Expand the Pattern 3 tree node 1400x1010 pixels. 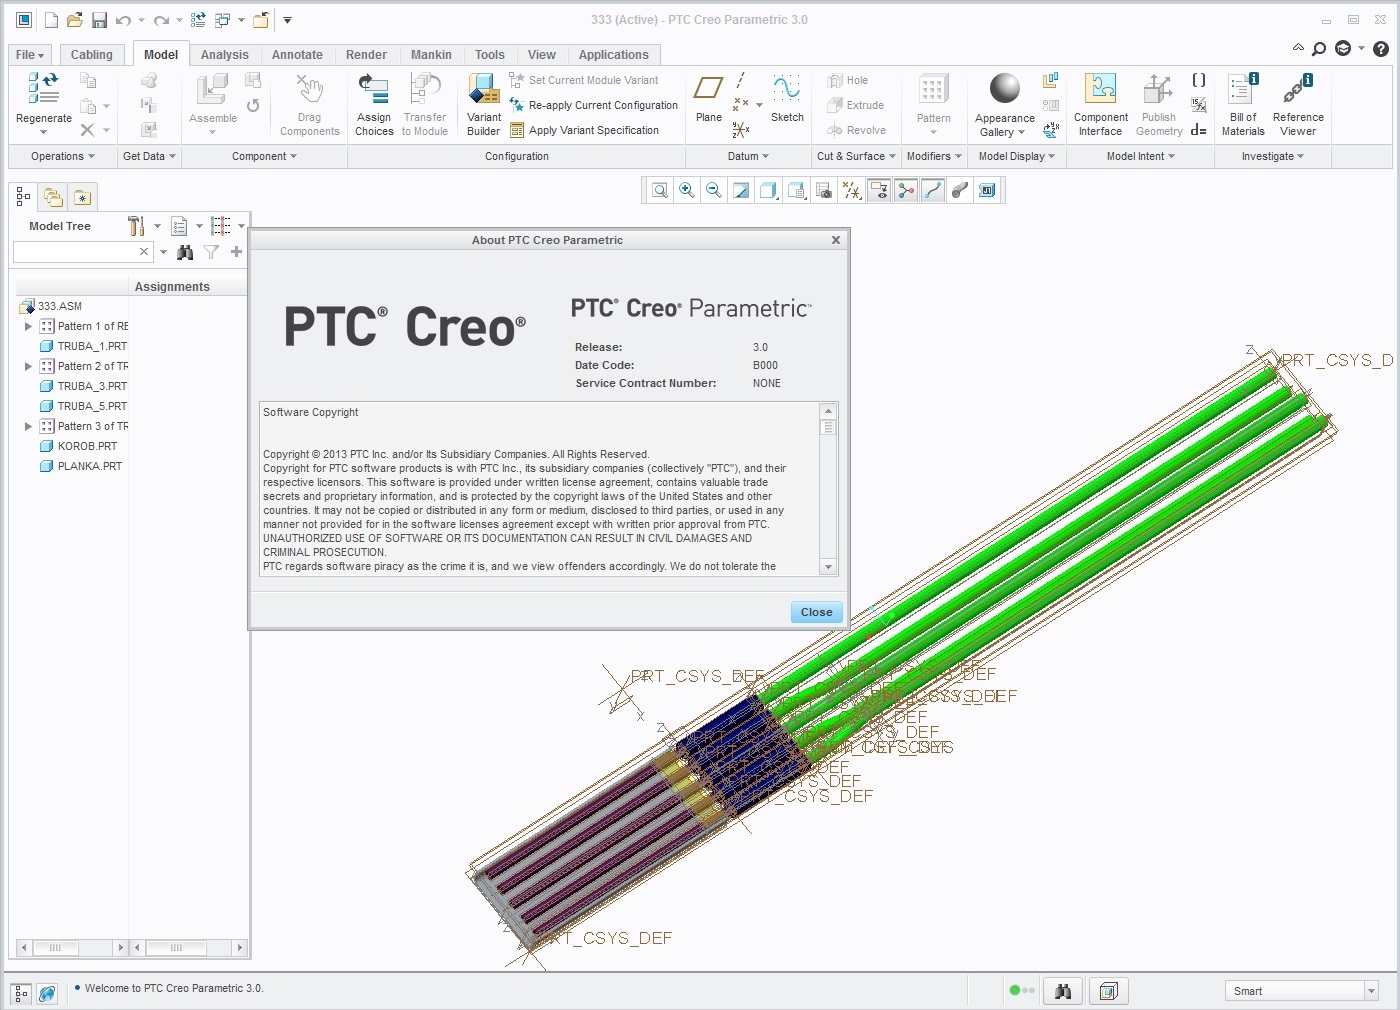(28, 426)
